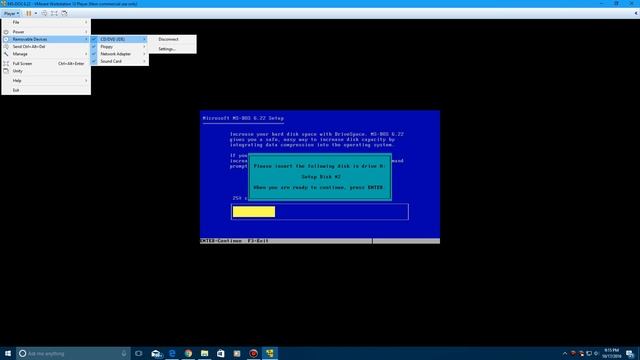Expand the Help submenu arrow

coord(86,80)
